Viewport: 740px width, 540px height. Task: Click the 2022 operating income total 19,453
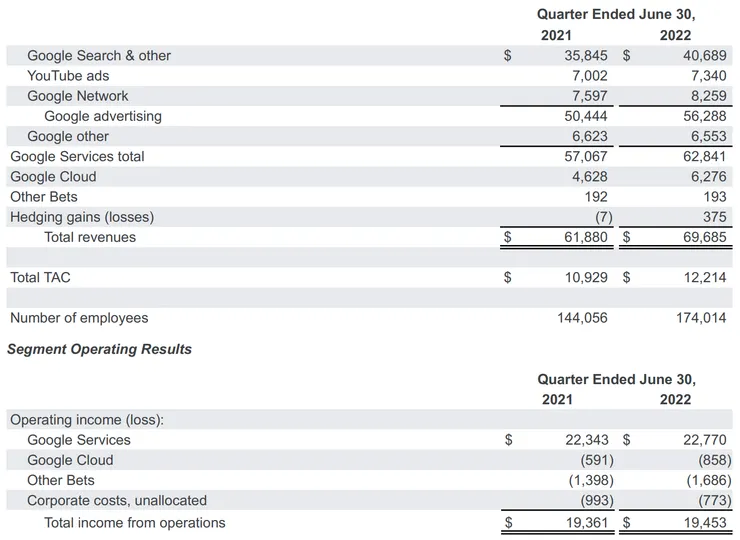point(702,522)
